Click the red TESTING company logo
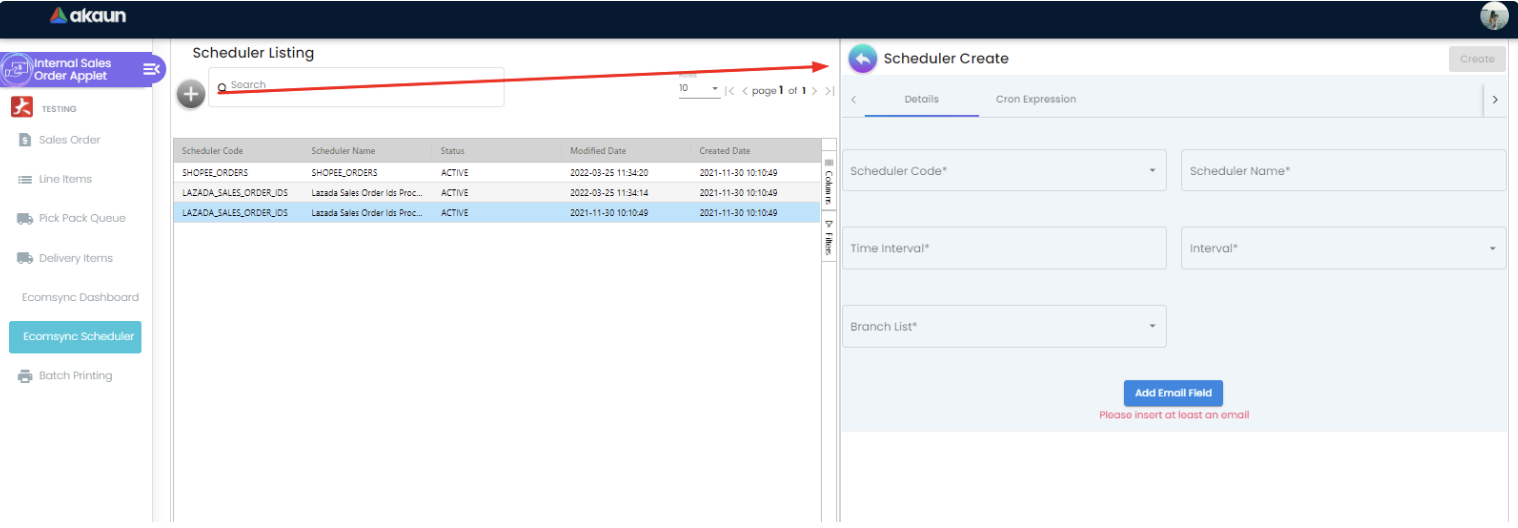The width and height of the screenshot is (1518, 528). [22, 107]
